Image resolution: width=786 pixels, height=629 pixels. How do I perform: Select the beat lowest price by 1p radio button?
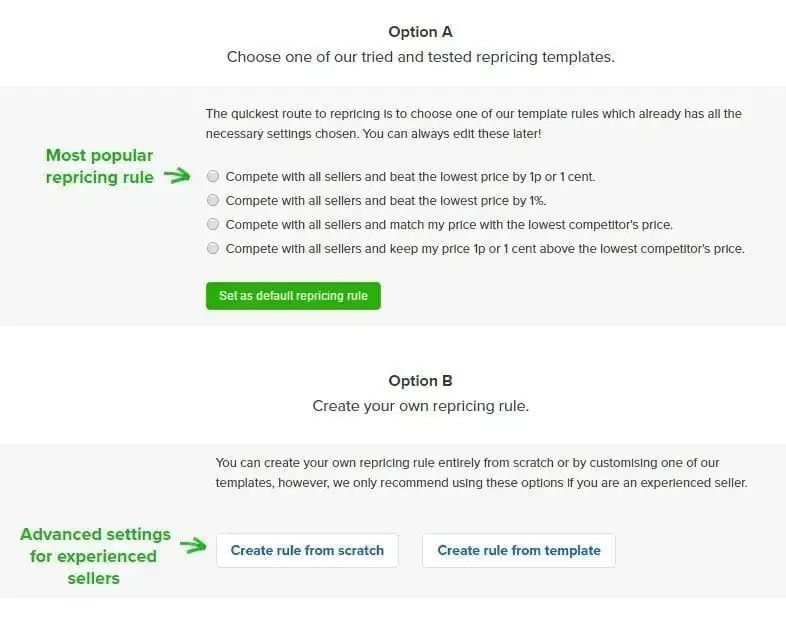pyautogui.click(x=213, y=177)
